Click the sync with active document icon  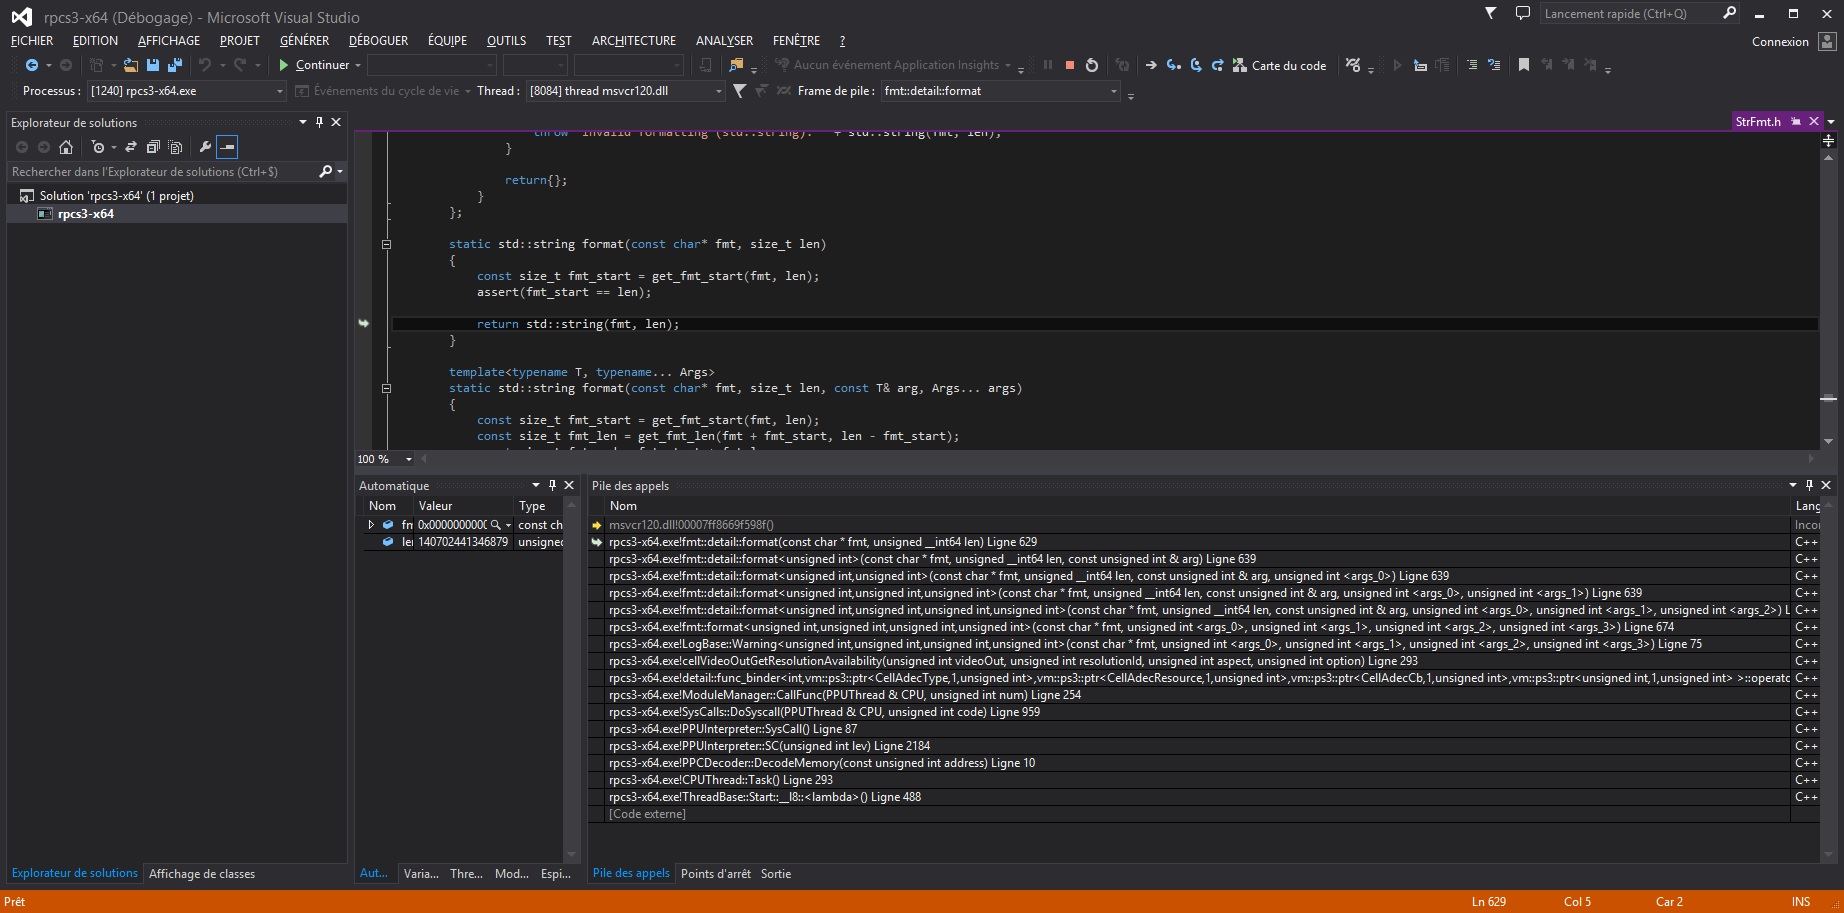click(x=131, y=147)
